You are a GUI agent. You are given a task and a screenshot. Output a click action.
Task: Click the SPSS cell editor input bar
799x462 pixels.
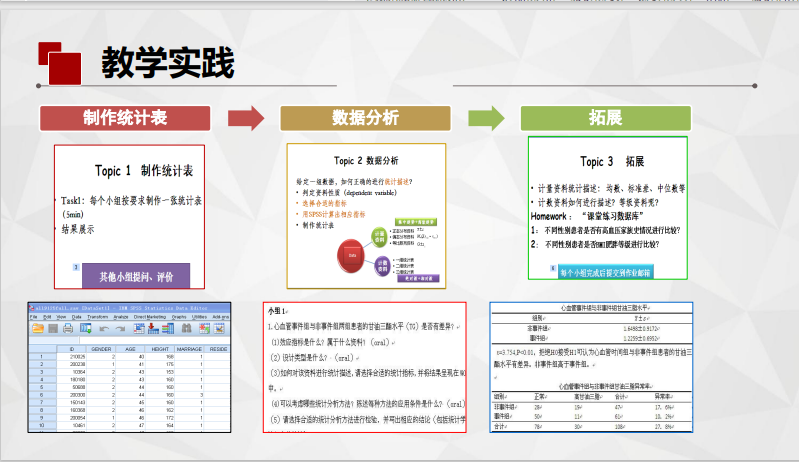[x=155, y=340]
